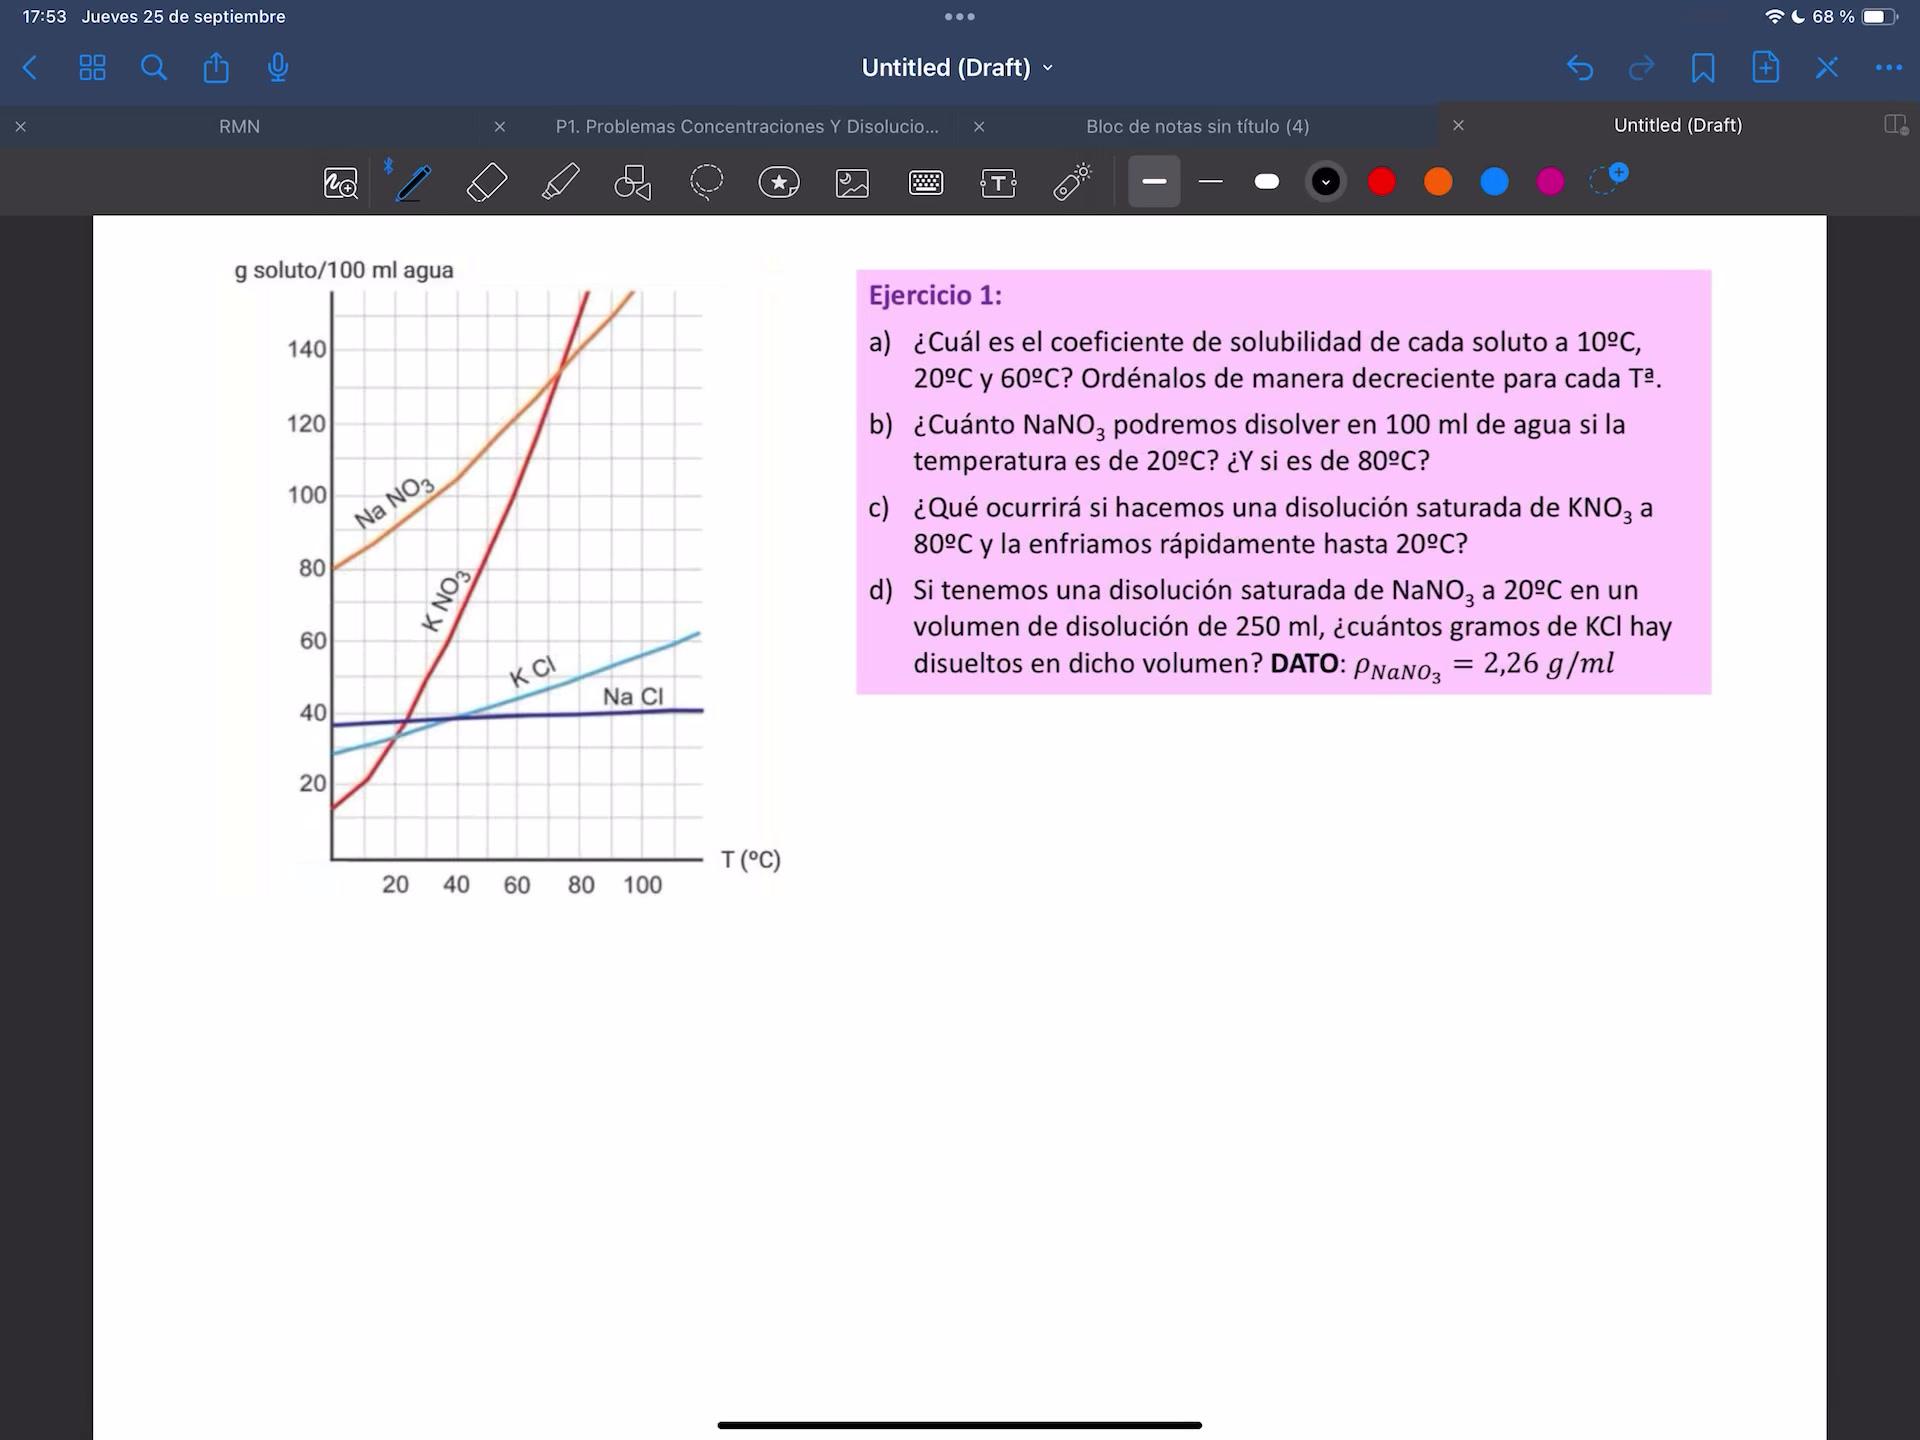Switch to Bloc de notas sin título (4) tab
The image size is (1920, 1440).
1197,126
